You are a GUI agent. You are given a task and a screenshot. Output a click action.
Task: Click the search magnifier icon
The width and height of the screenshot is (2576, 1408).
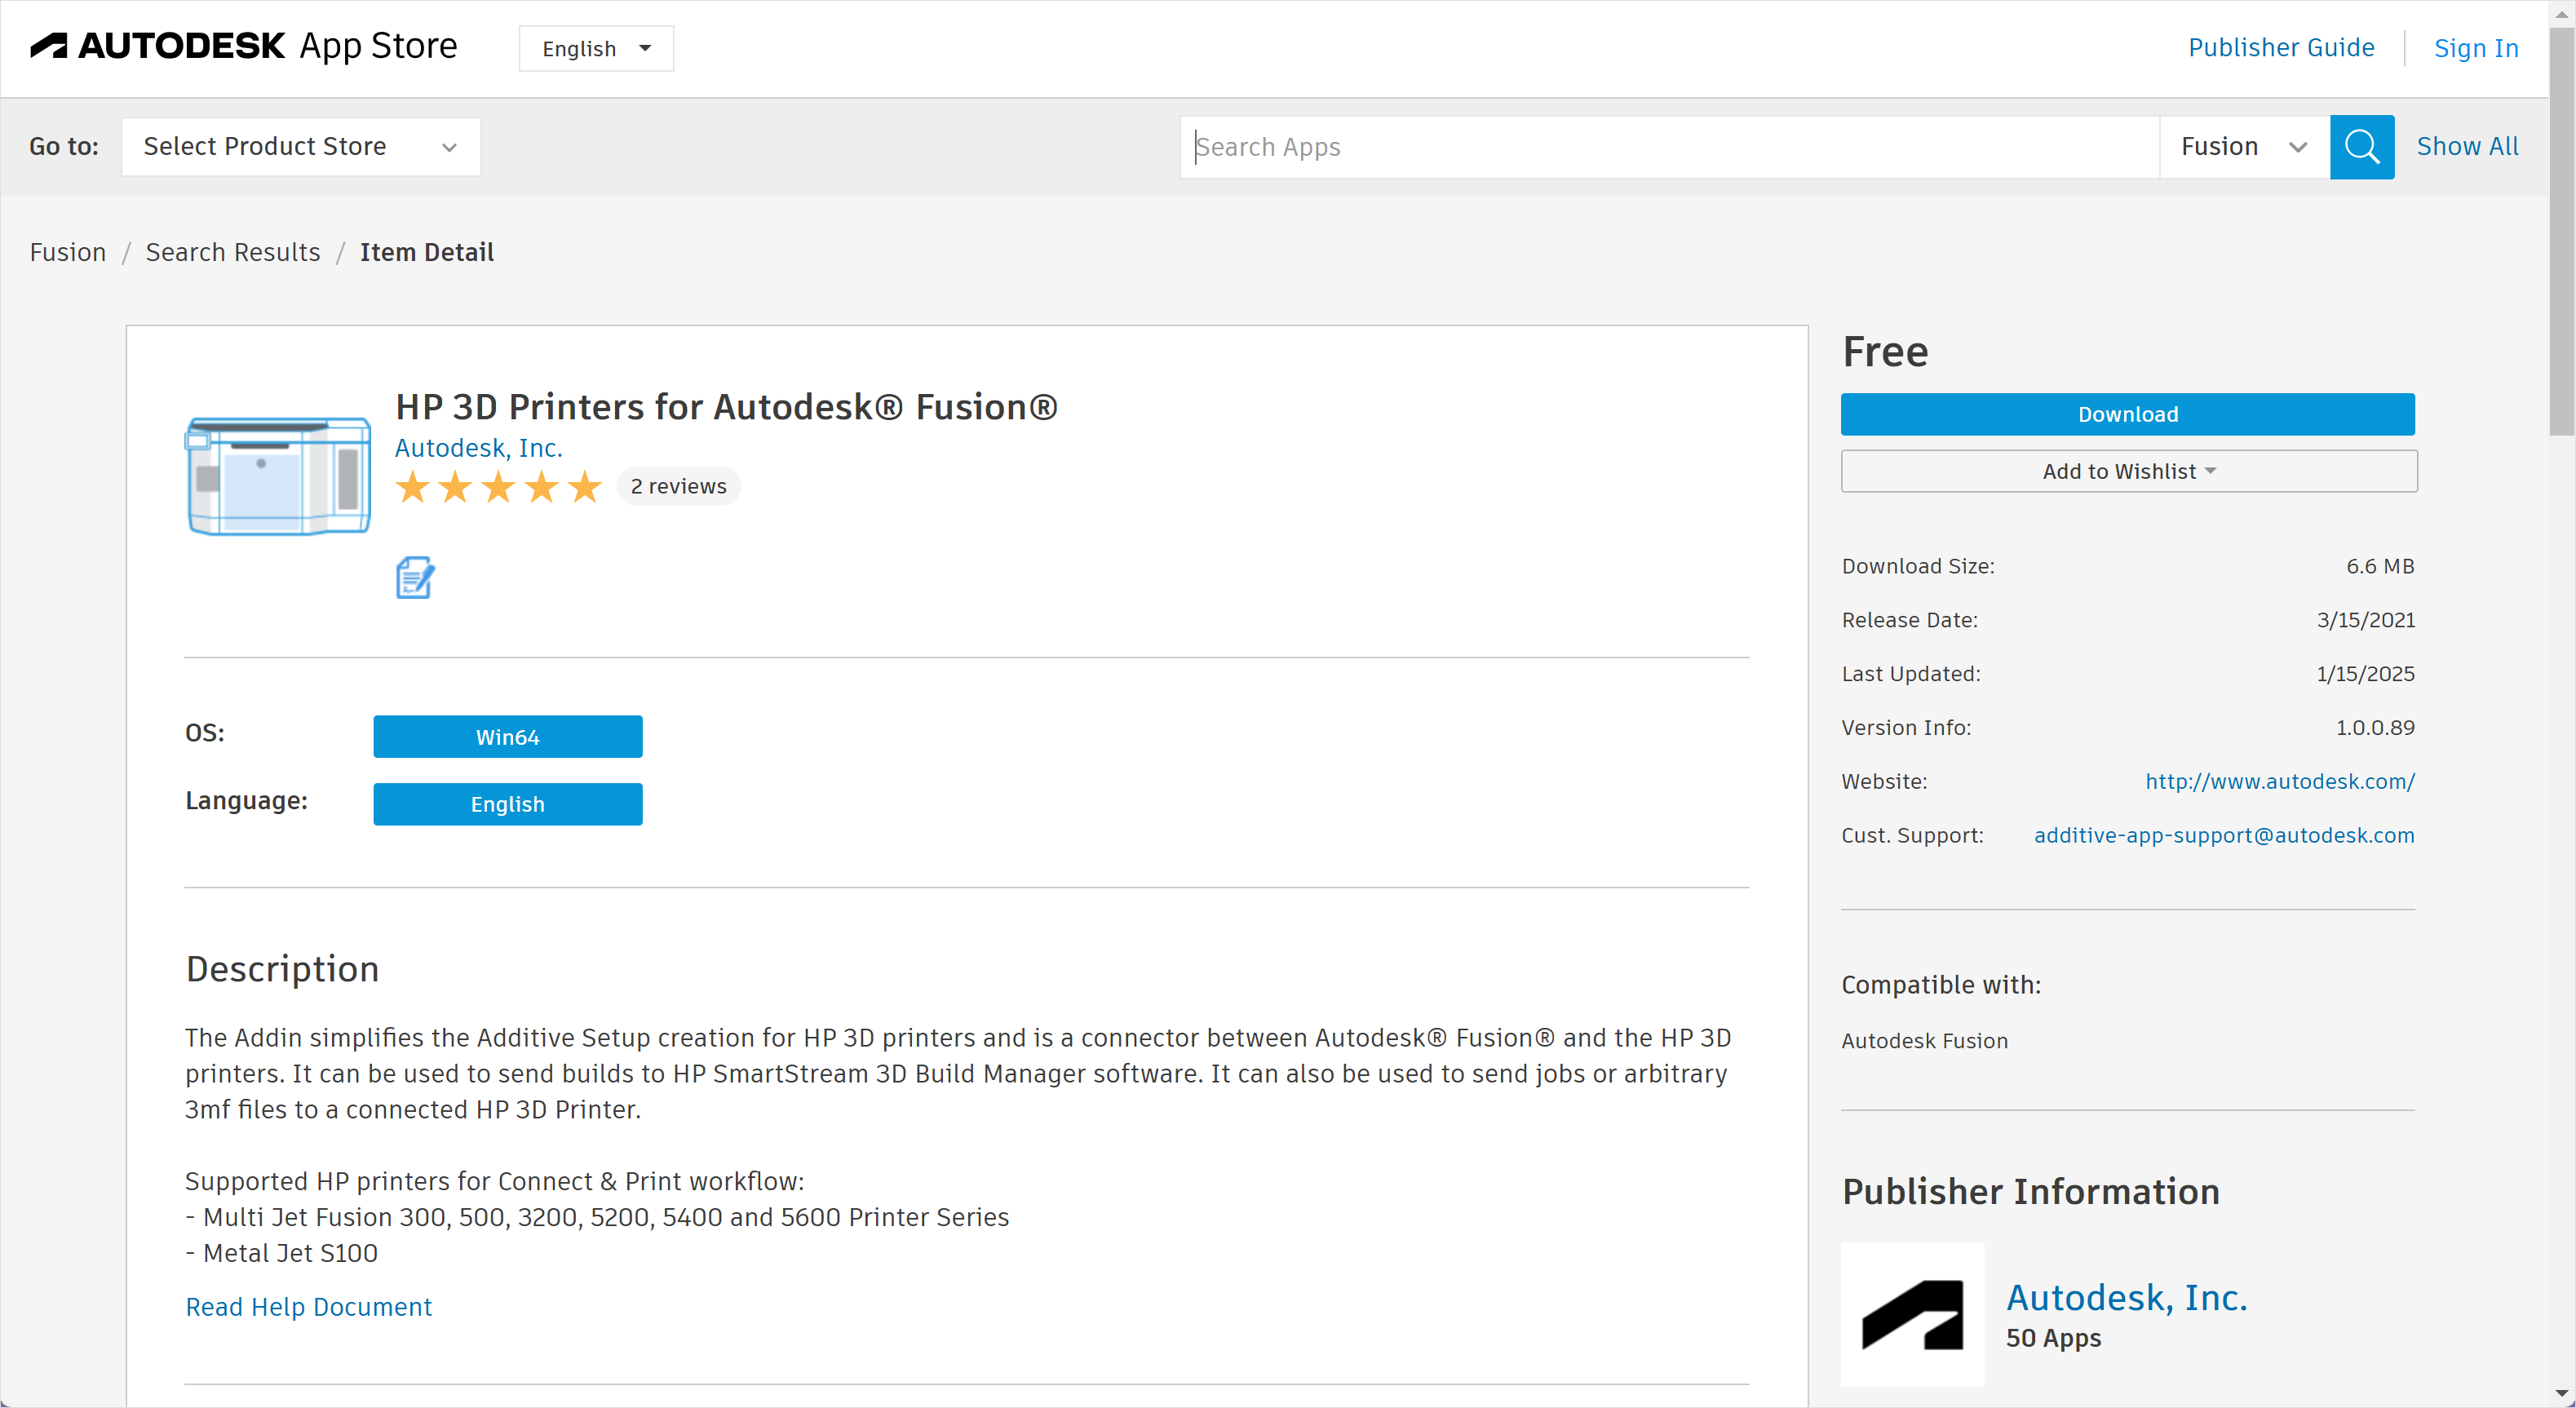2362,147
